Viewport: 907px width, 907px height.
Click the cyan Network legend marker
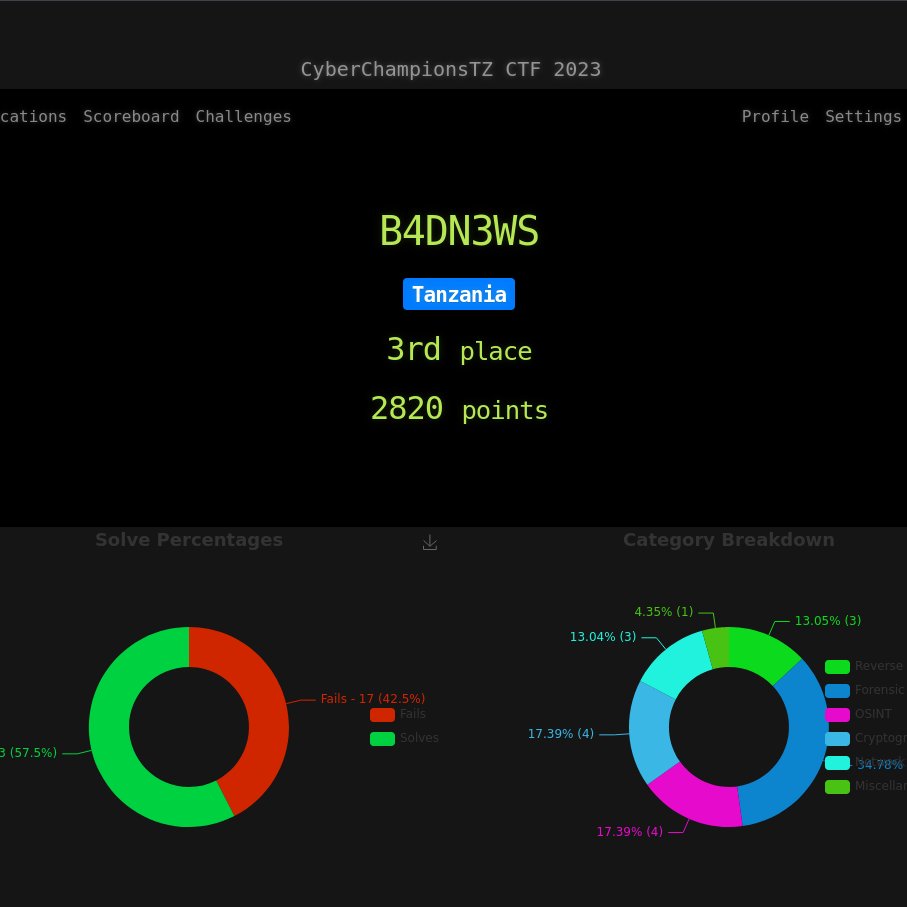coord(837,762)
